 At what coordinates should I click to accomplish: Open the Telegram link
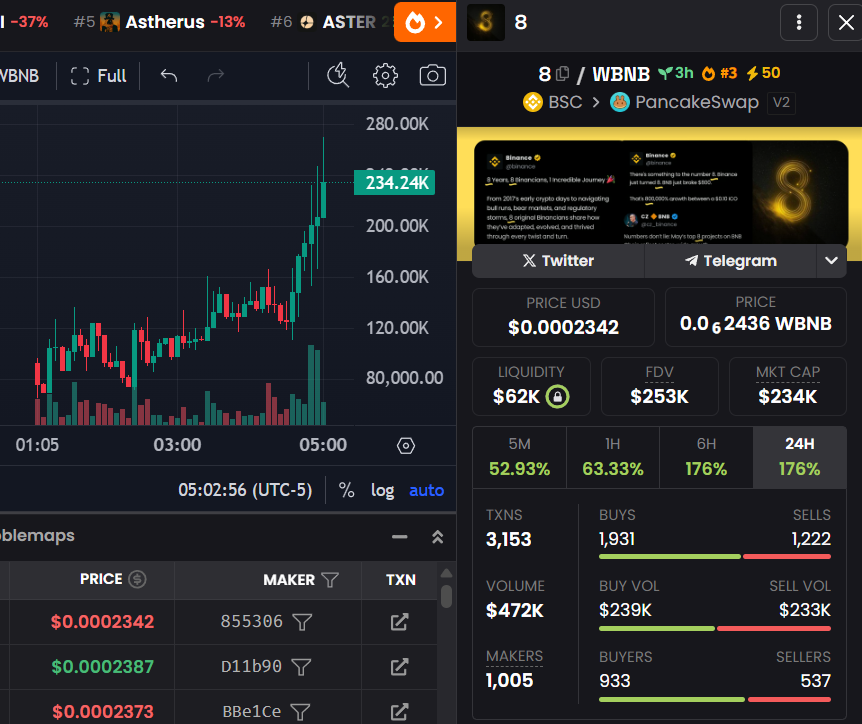(731, 261)
